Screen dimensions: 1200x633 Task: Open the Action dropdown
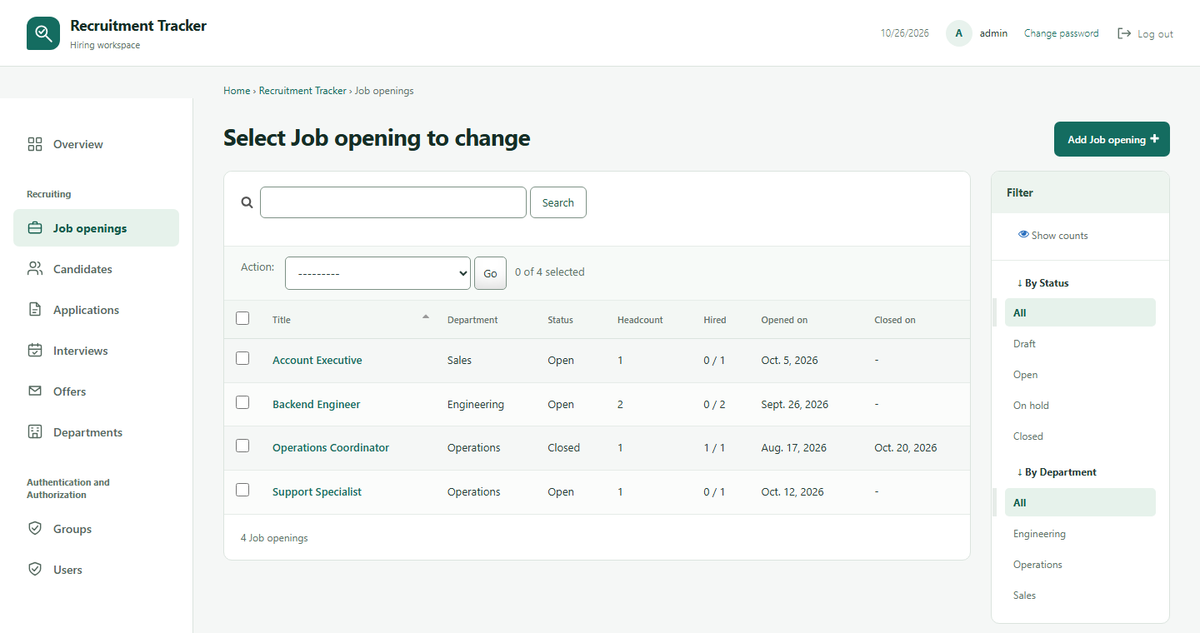point(378,273)
